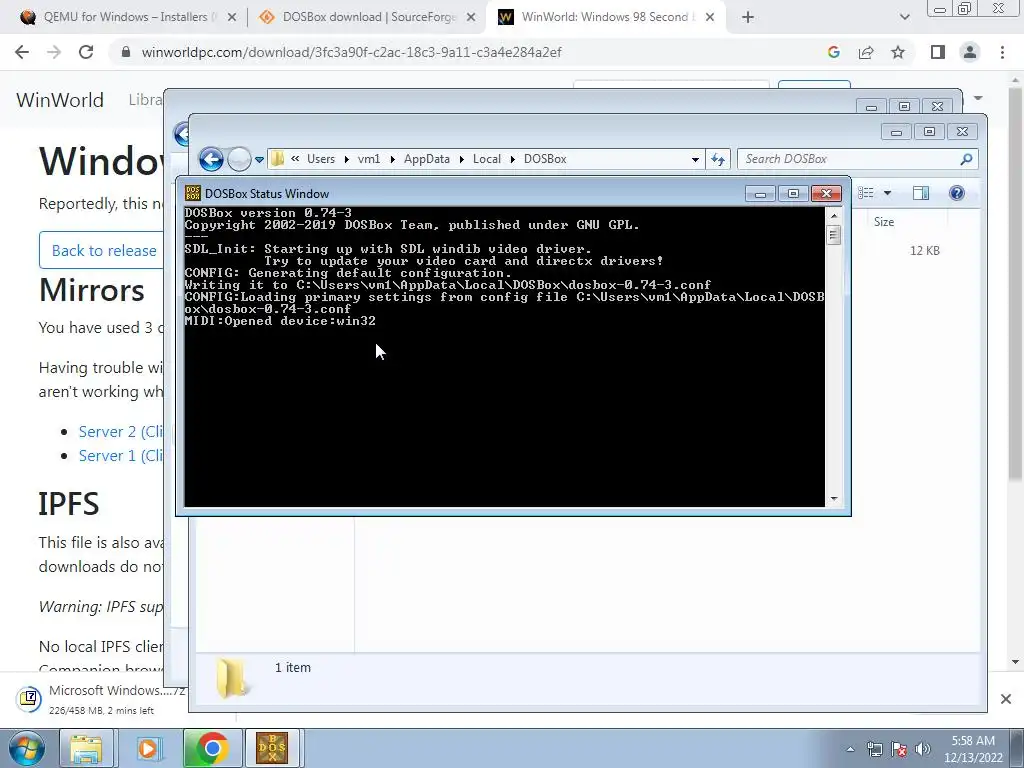Open Windows Explorer from taskbar
The width and height of the screenshot is (1024, 768).
pyautogui.click(x=86, y=748)
